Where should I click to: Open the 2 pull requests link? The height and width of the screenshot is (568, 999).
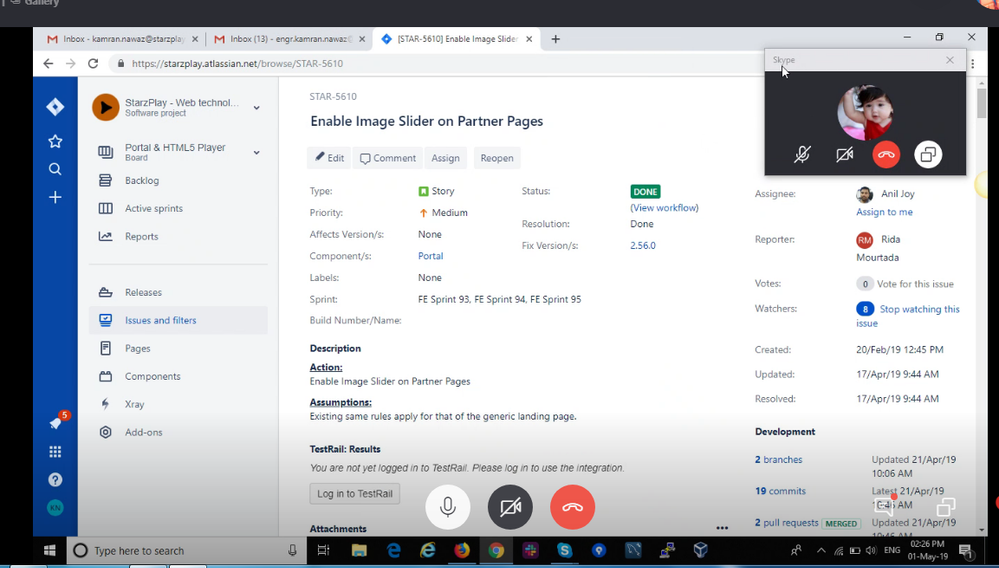pyautogui.click(x=787, y=523)
